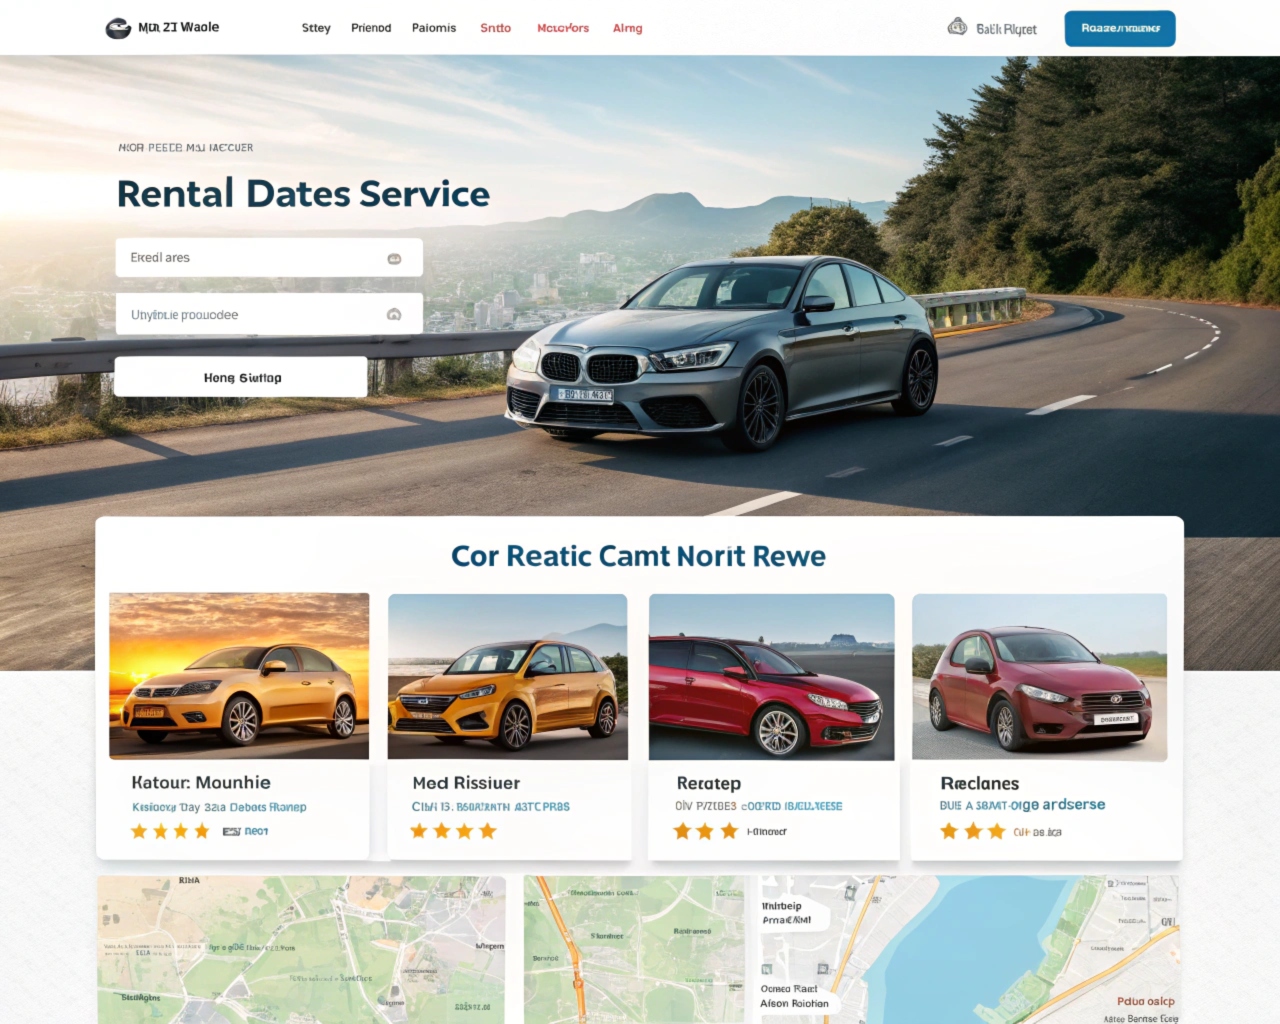Open the red Reclanes hatchback thumbnail
The width and height of the screenshot is (1280, 1024).
[x=1039, y=677]
